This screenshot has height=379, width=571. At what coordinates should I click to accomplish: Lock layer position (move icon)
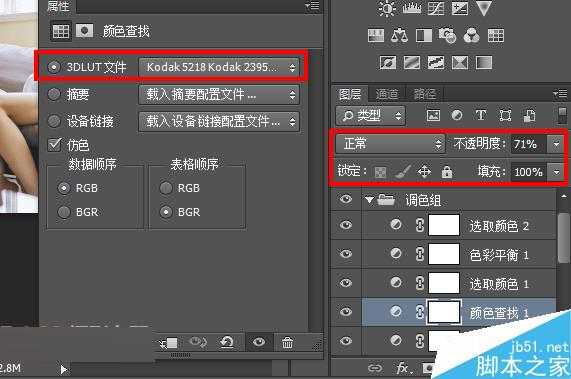click(424, 171)
